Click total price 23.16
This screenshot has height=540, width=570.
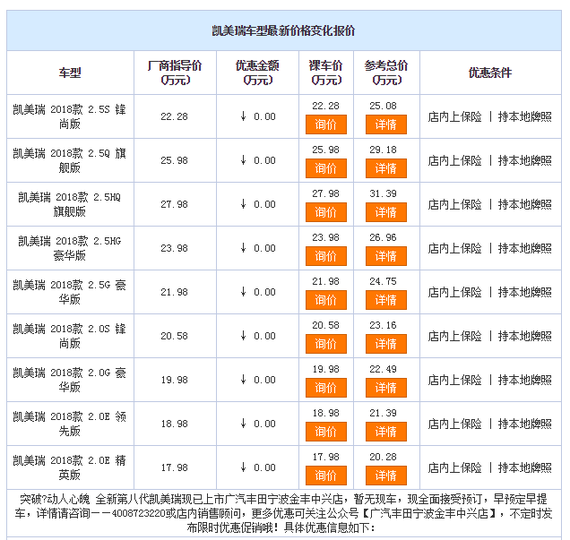coord(383,325)
